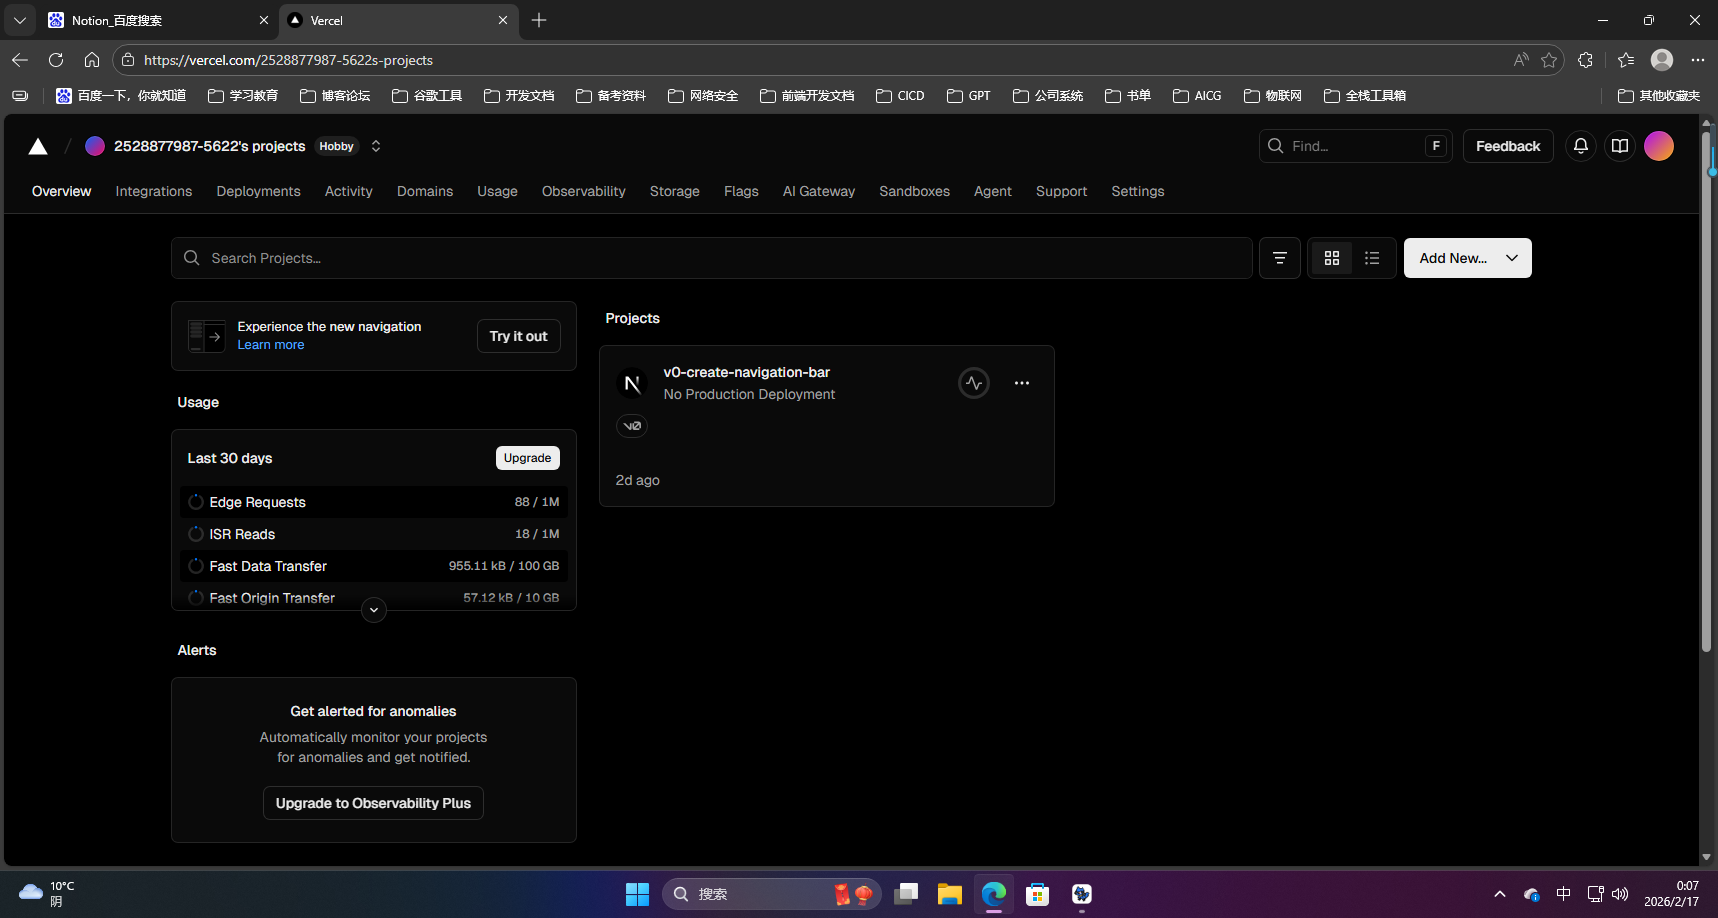Open the browser extensions icon
Image resolution: width=1718 pixels, height=918 pixels.
pos(1586,60)
